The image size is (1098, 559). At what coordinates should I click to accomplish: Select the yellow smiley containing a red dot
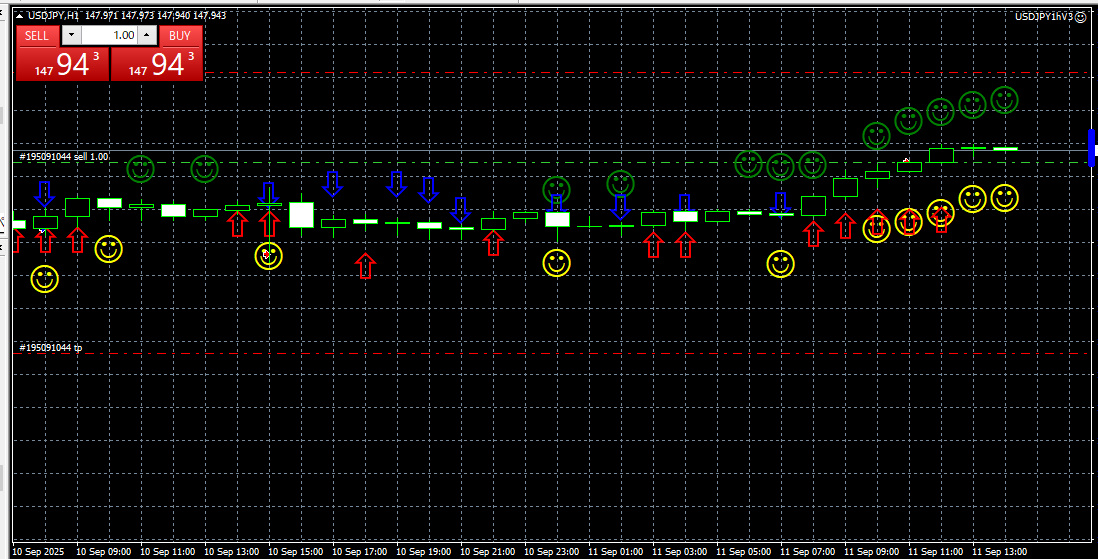click(x=268, y=256)
